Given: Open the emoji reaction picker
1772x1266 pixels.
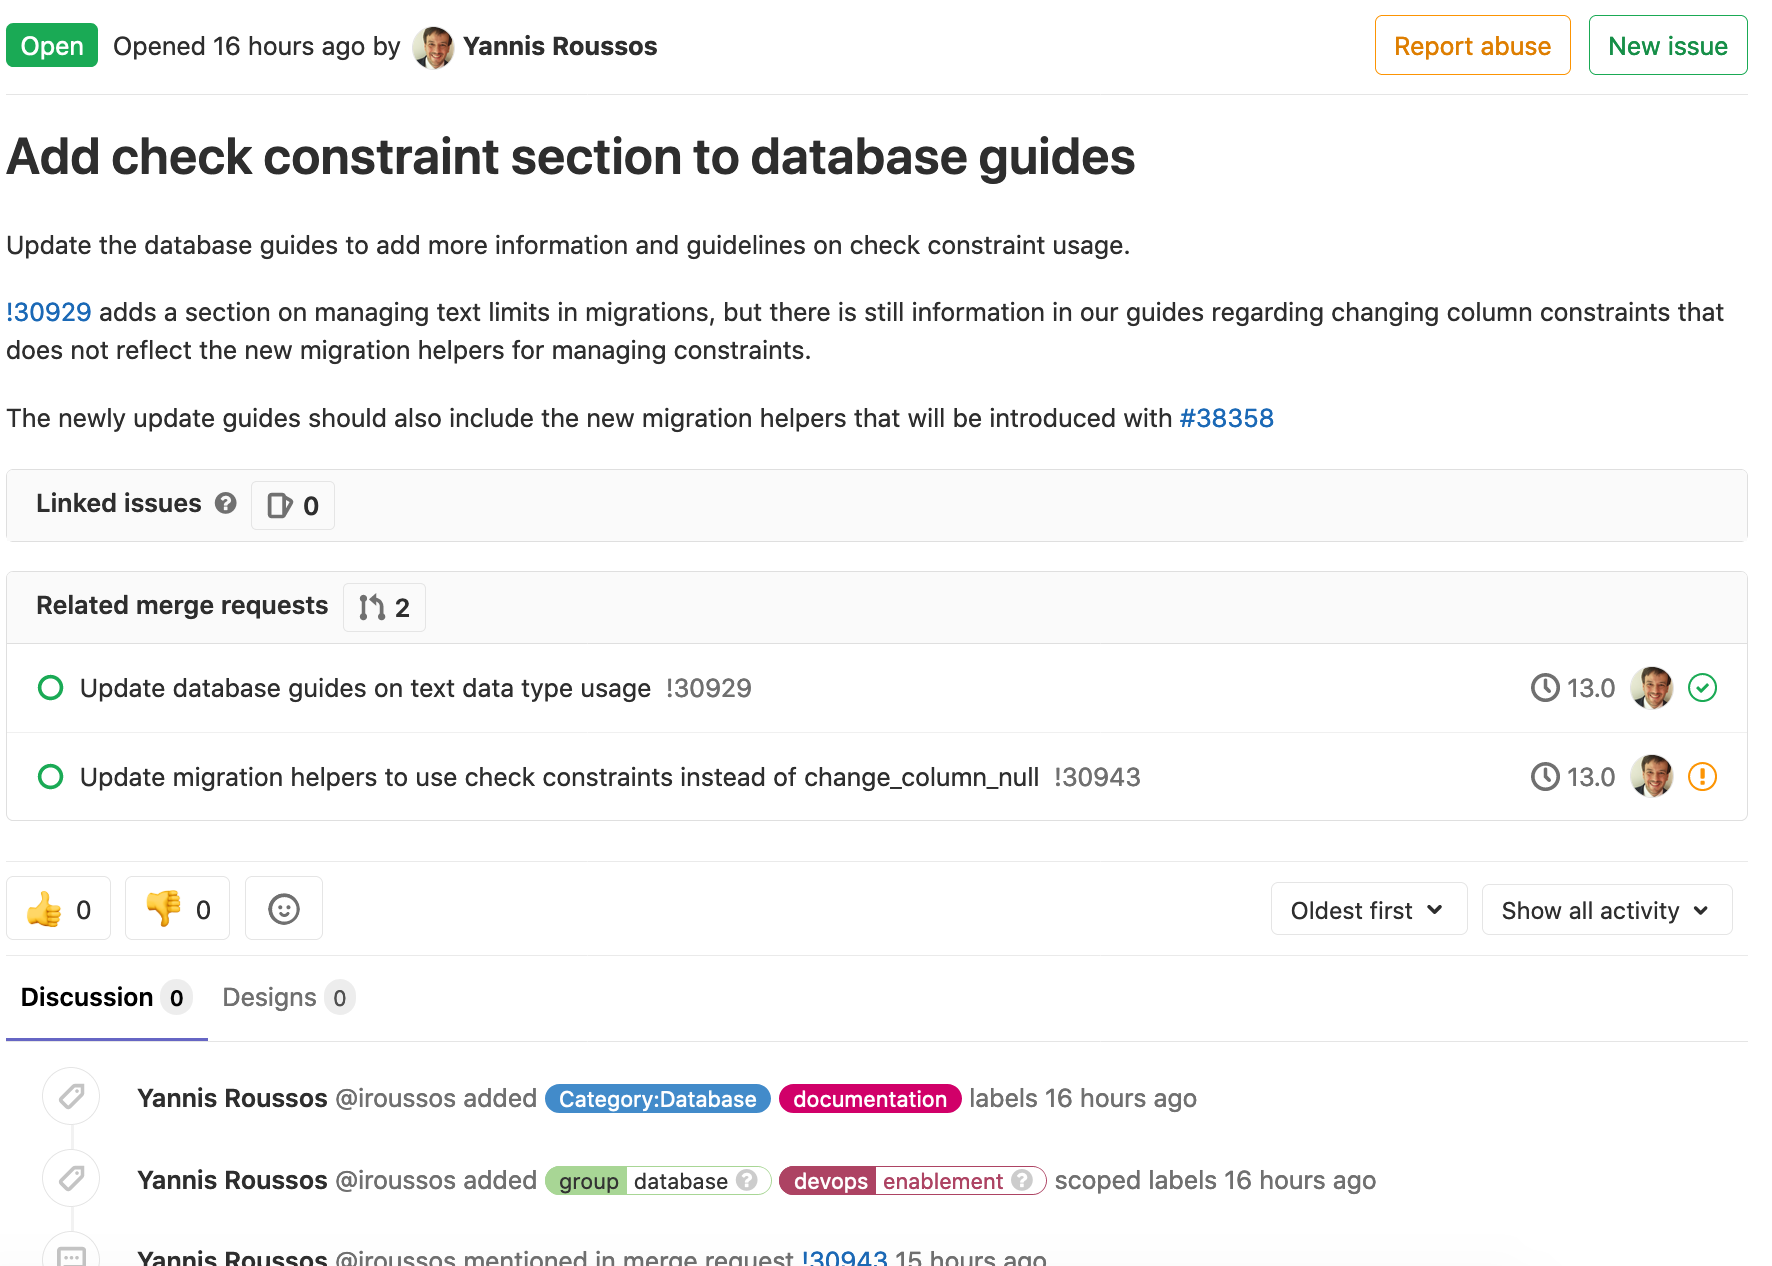Looking at the screenshot, I should point(283,908).
